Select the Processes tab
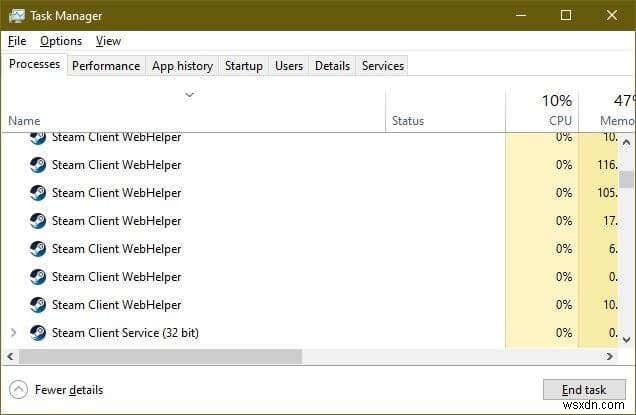Screen dimensions: 636x415 34,65
